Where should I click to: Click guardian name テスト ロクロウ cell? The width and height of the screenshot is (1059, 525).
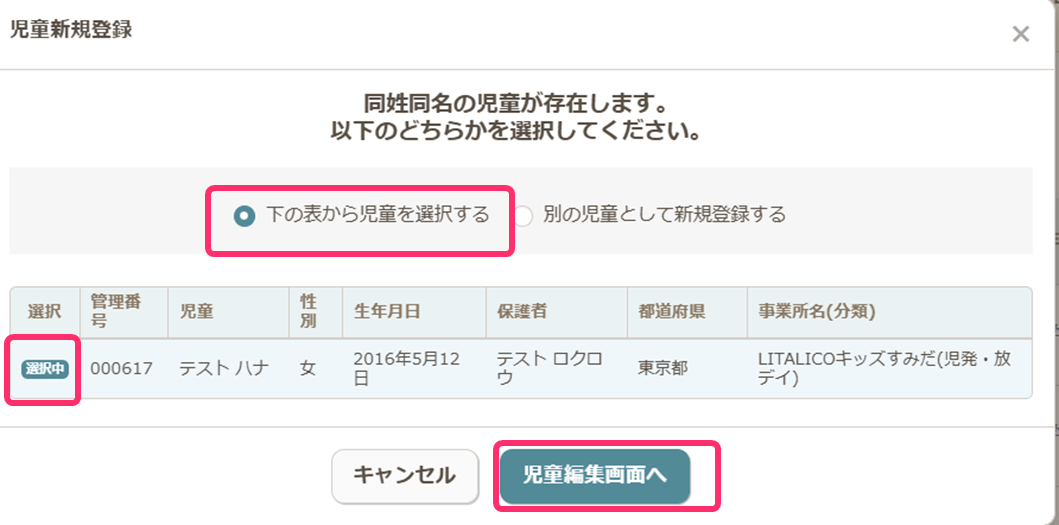[549, 369]
